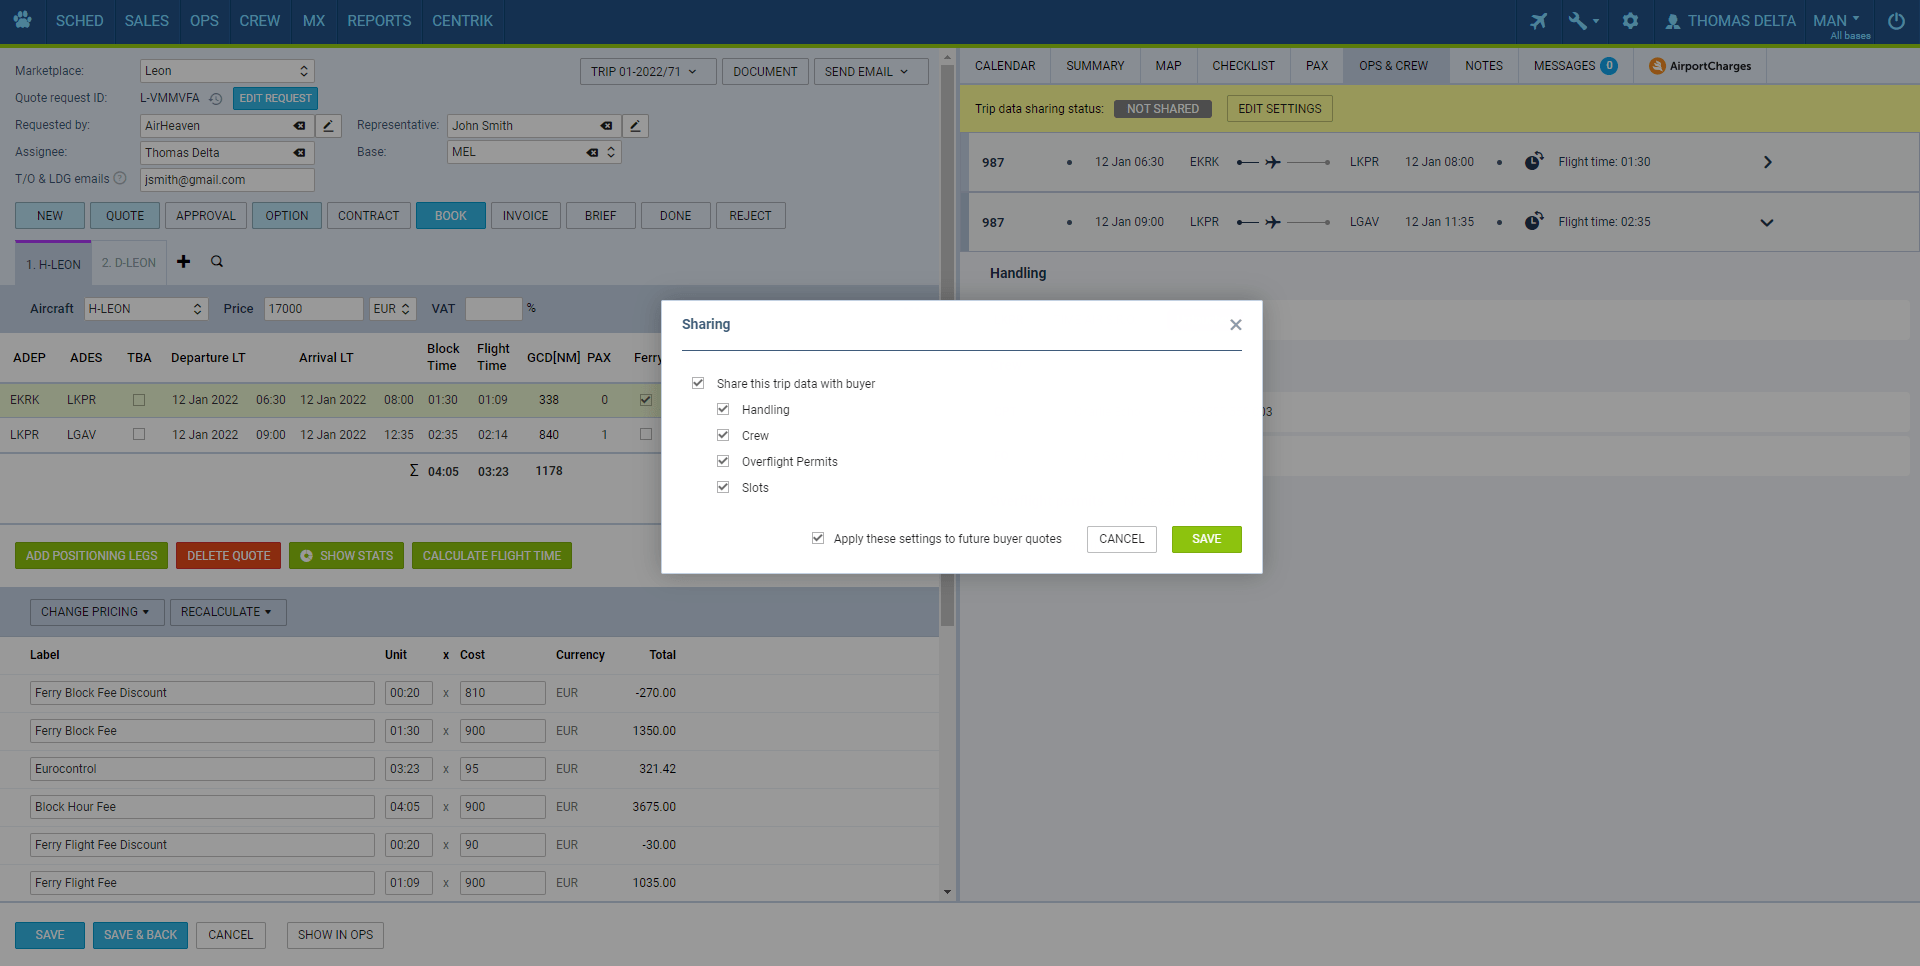Uncheck the Handling sharing checkbox
1920x966 pixels.
[x=723, y=410]
